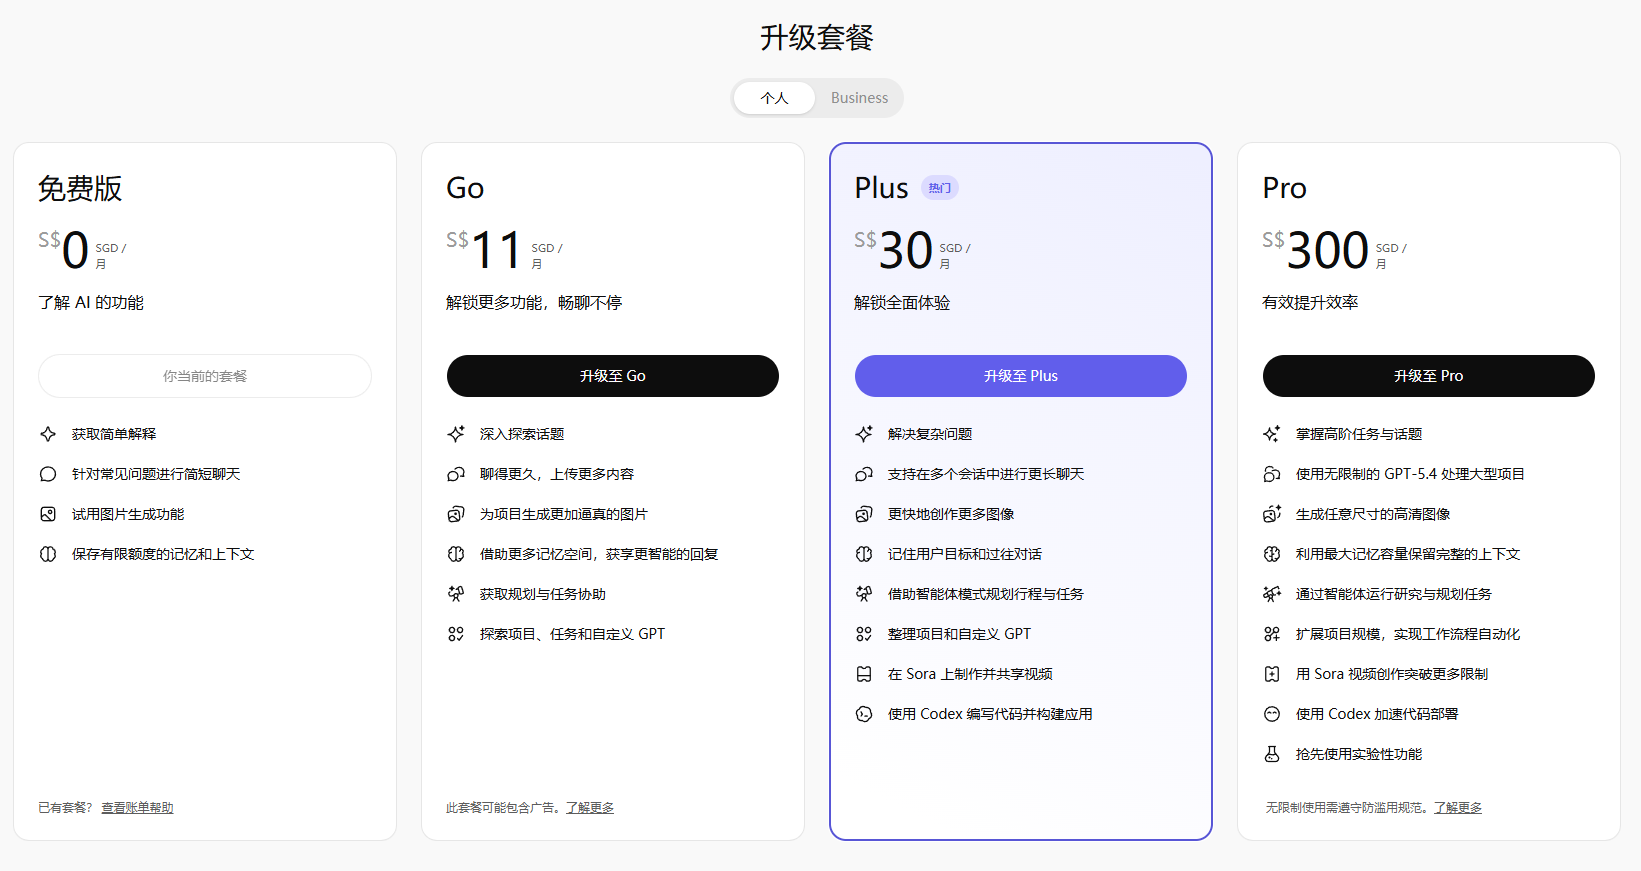This screenshot has height=871, width=1641.
Task: Click 有效提升效率 description text
Action: click(1310, 303)
